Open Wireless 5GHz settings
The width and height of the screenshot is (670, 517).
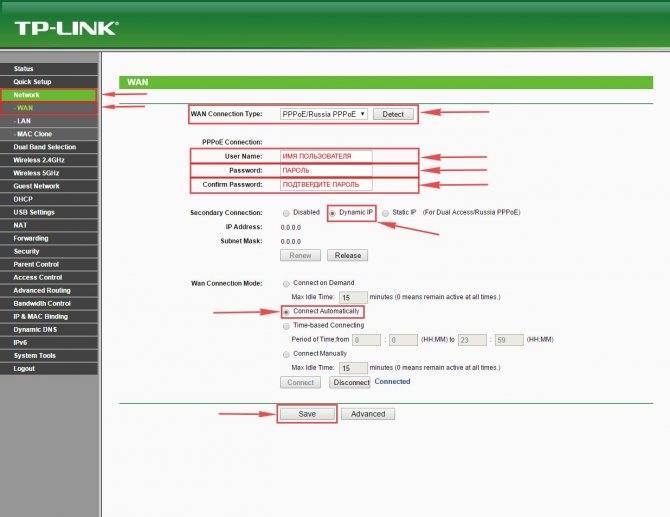pyautogui.click(x=49, y=173)
